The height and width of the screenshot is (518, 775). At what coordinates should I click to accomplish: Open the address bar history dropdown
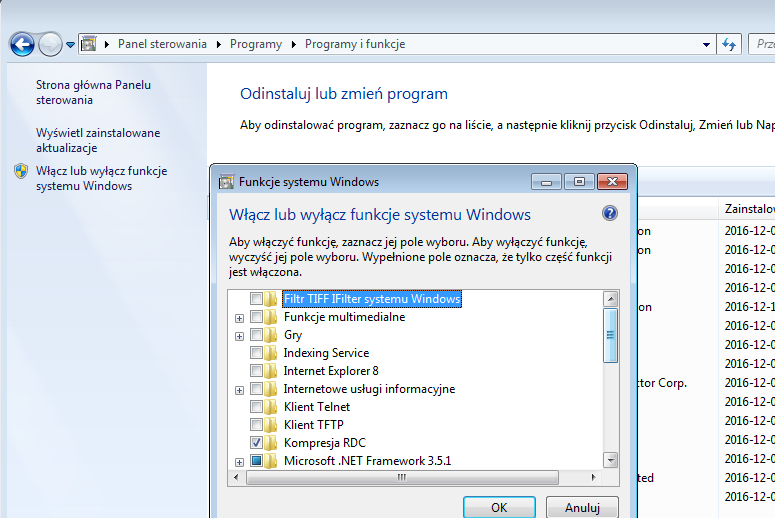tap(706, 44)
